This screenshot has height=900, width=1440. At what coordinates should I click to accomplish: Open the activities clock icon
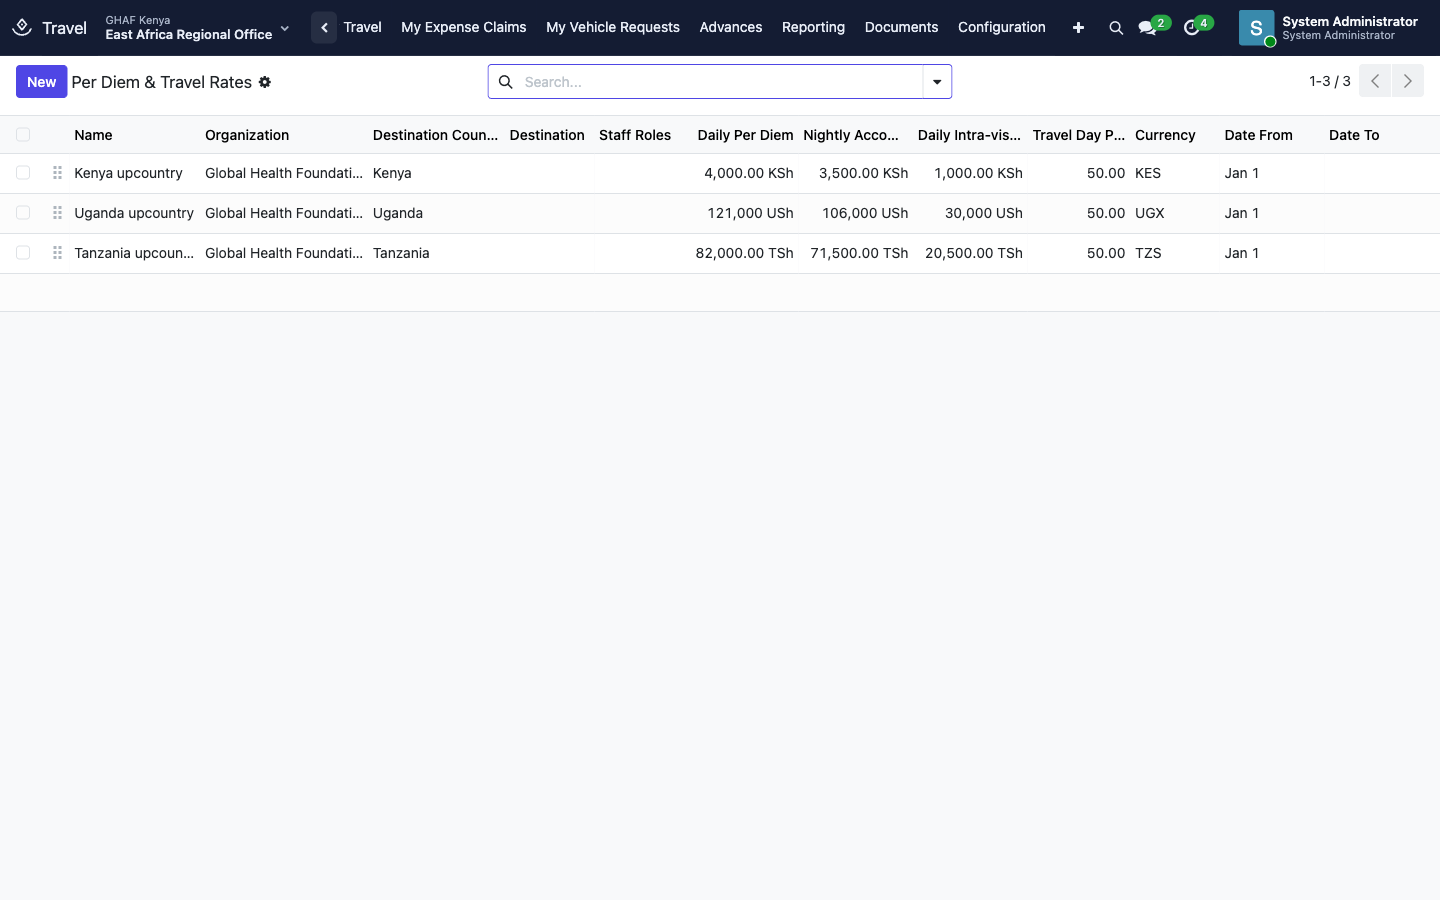pos(1191,28)
